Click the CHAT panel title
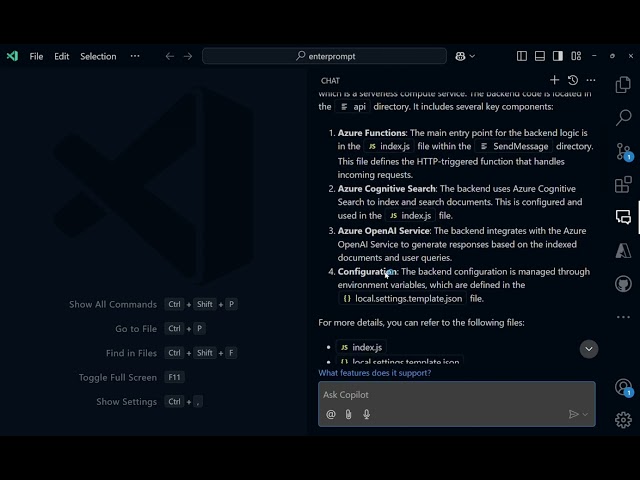Viewport: 640px width, 480px height. [x=330, y=81]
